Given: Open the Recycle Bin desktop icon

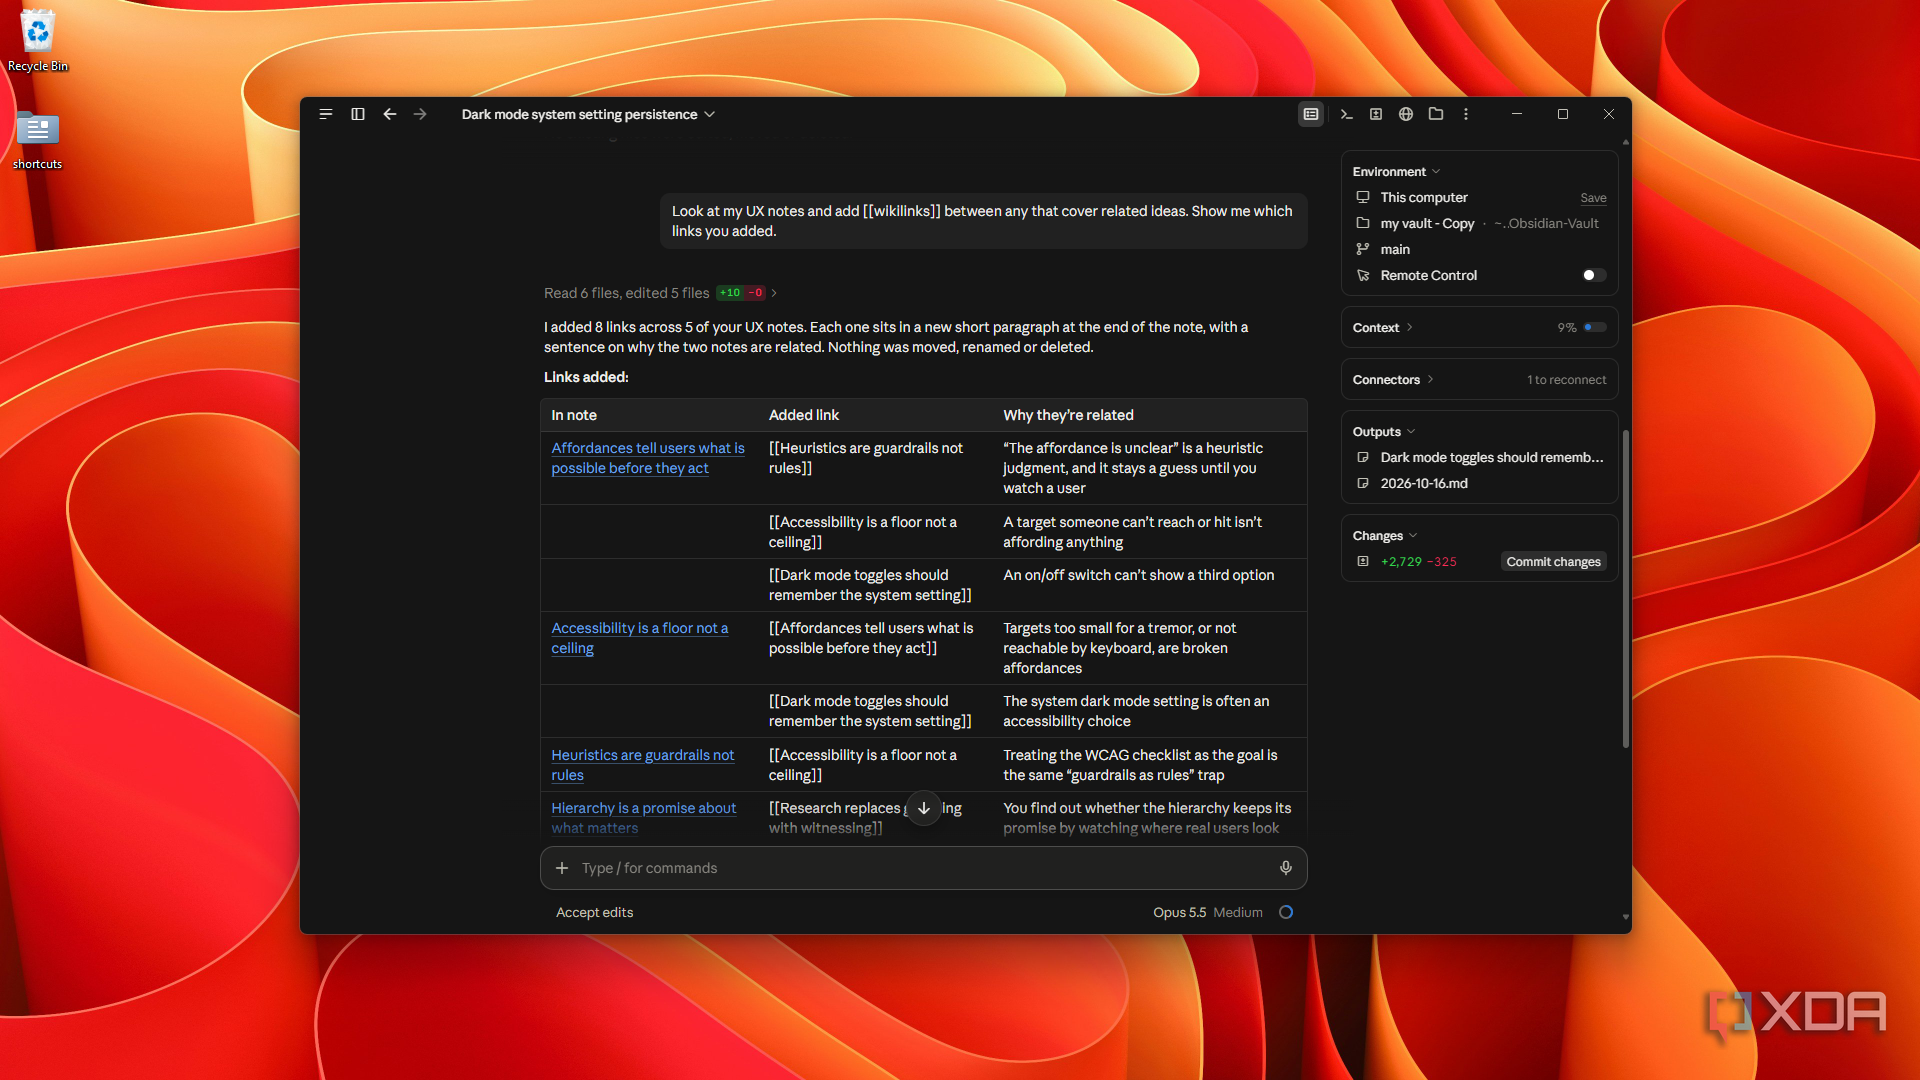Looking at the screenshot, I should click(x=38, y=40).
